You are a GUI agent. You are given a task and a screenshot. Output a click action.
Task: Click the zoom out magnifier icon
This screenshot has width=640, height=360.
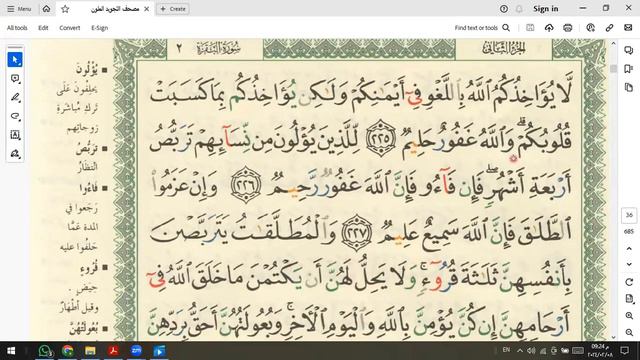tap(629, 333)
